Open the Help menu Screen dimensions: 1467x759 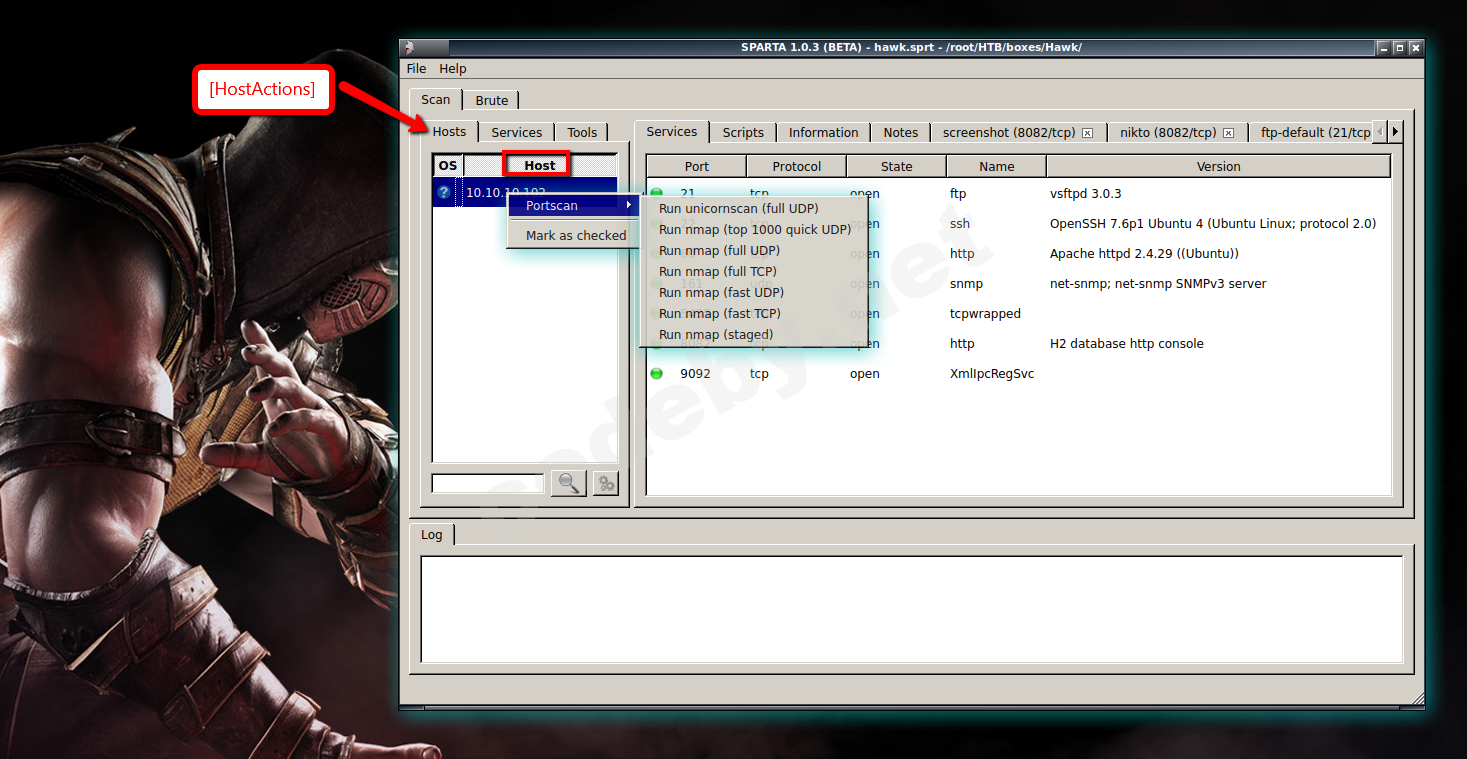pyautogui.click(x=453, y=68)
